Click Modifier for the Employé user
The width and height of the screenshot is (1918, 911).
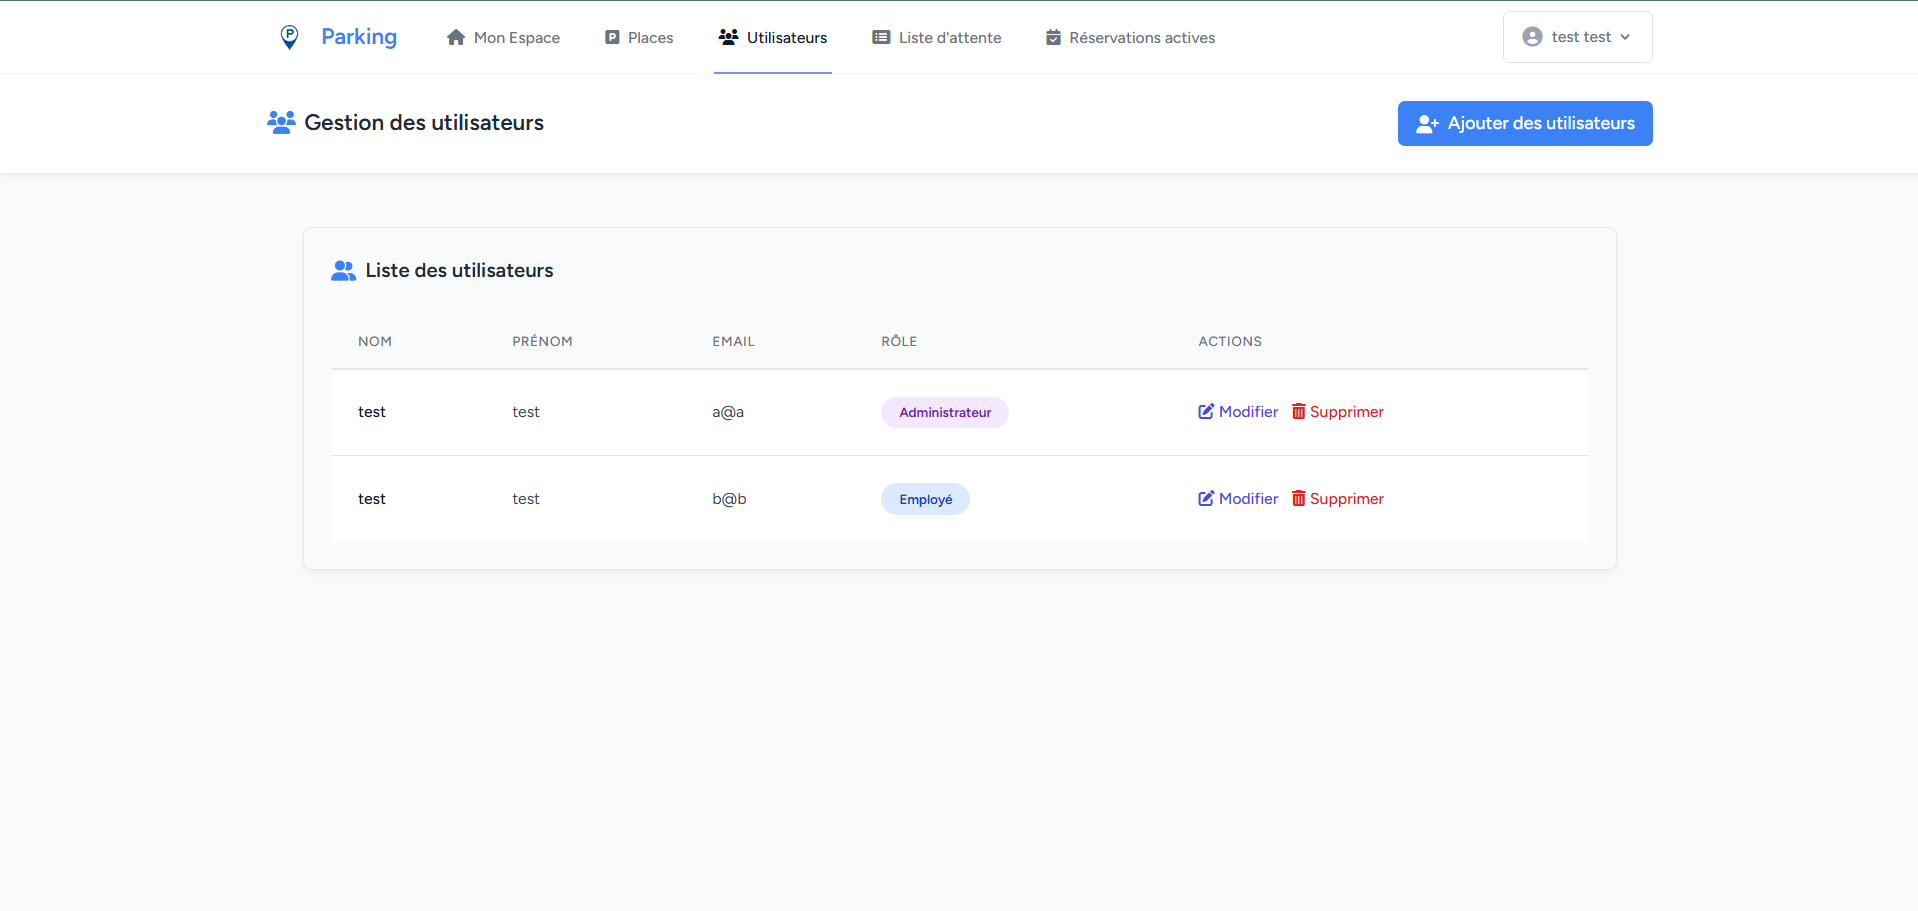pos(1248,498)
